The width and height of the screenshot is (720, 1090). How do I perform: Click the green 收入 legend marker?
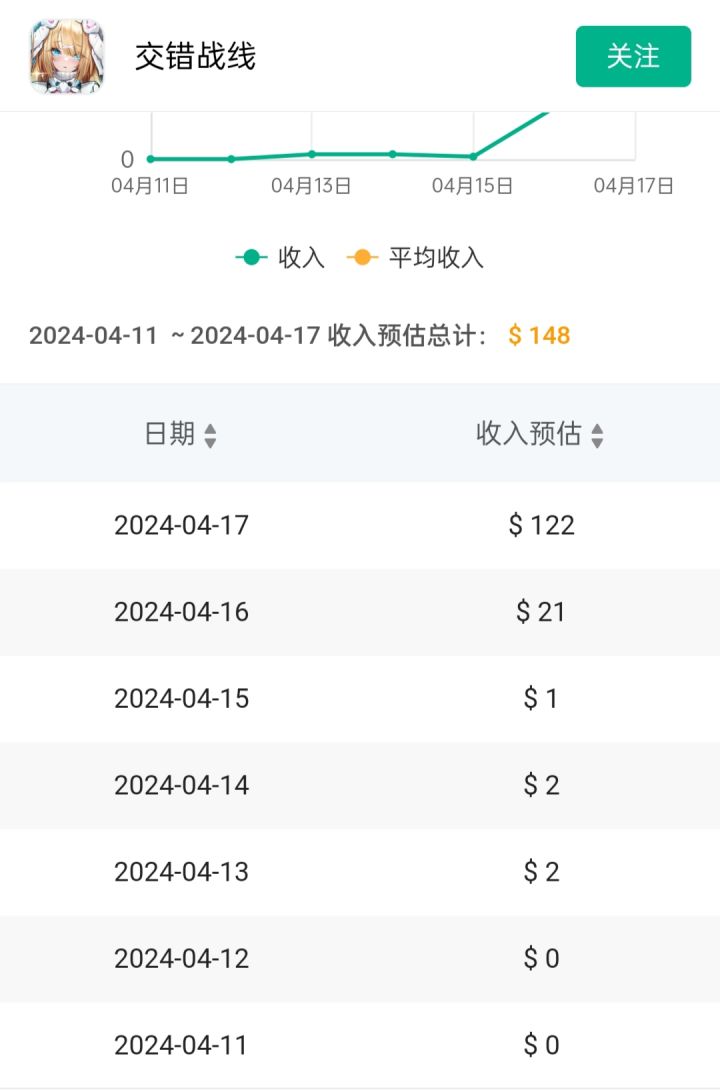click(x=252, y=257)
